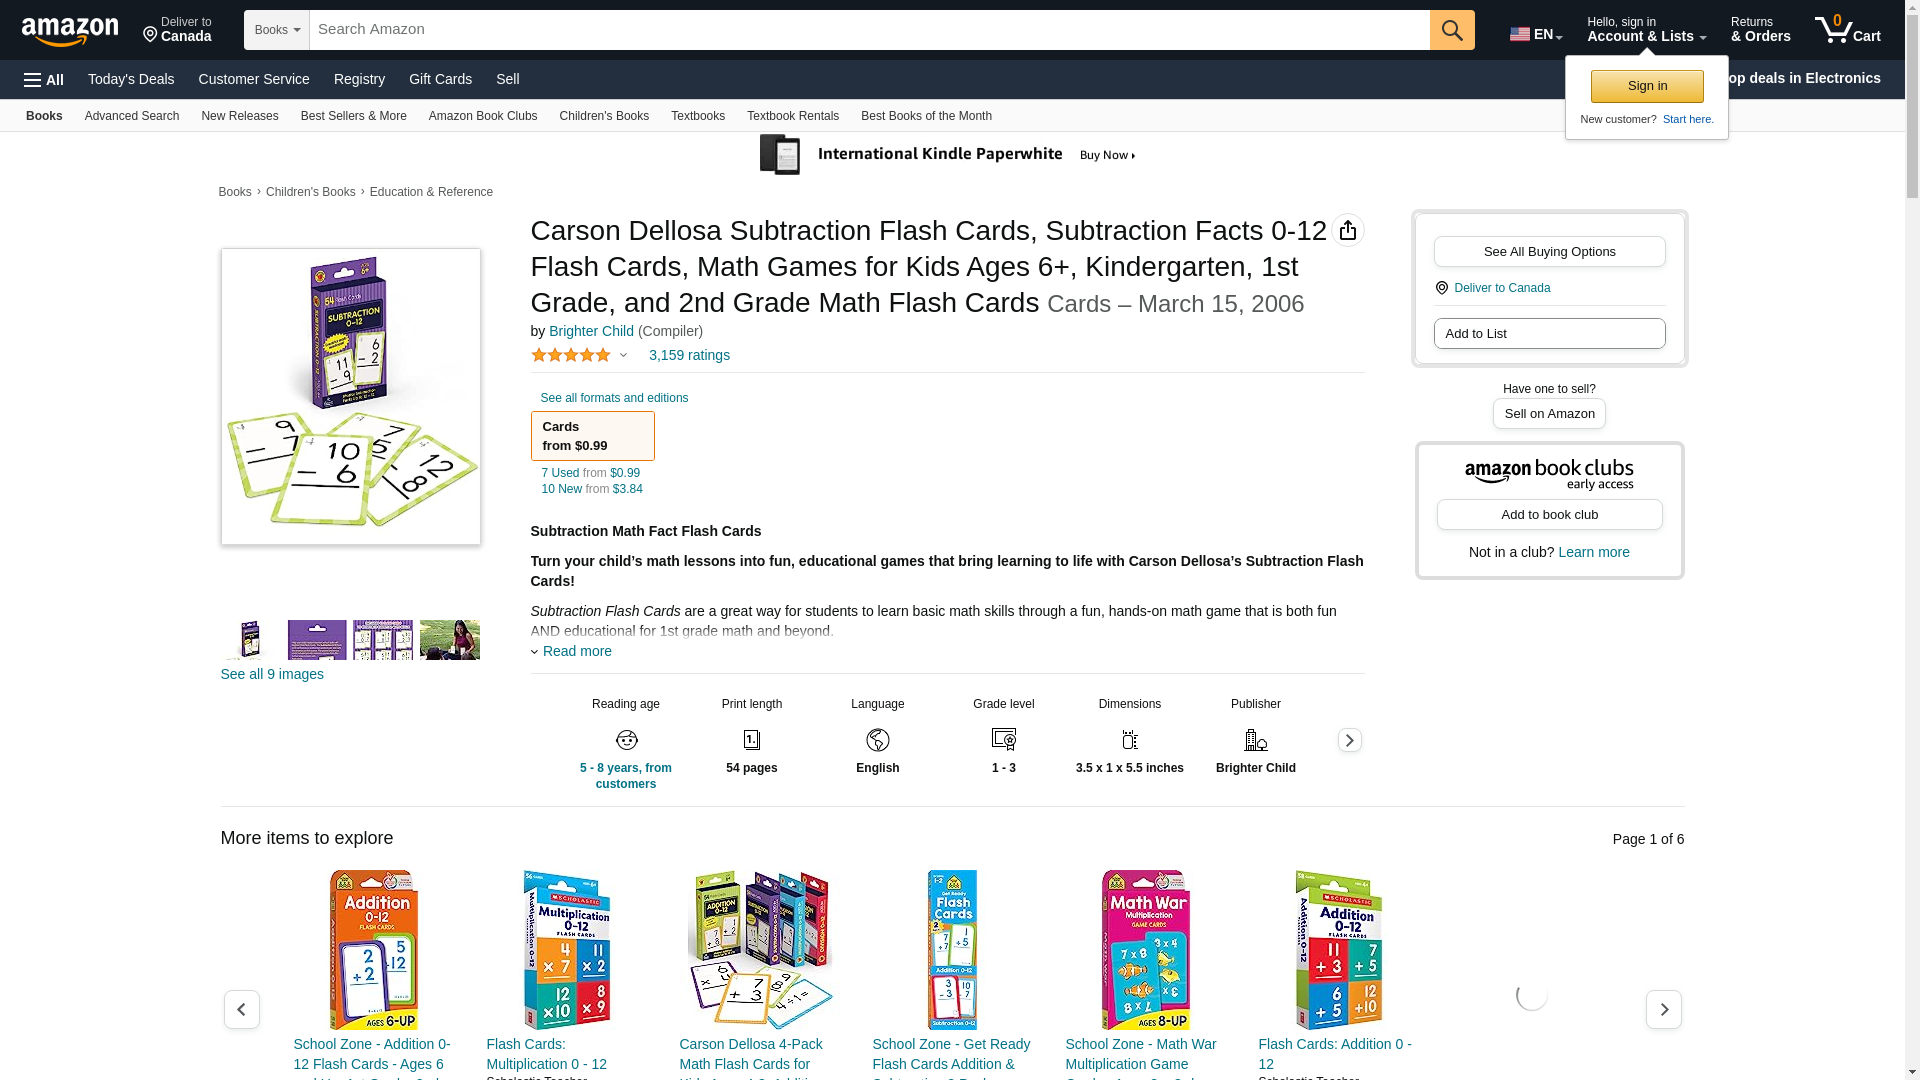Click the Amazon logo

pos(70,32)
